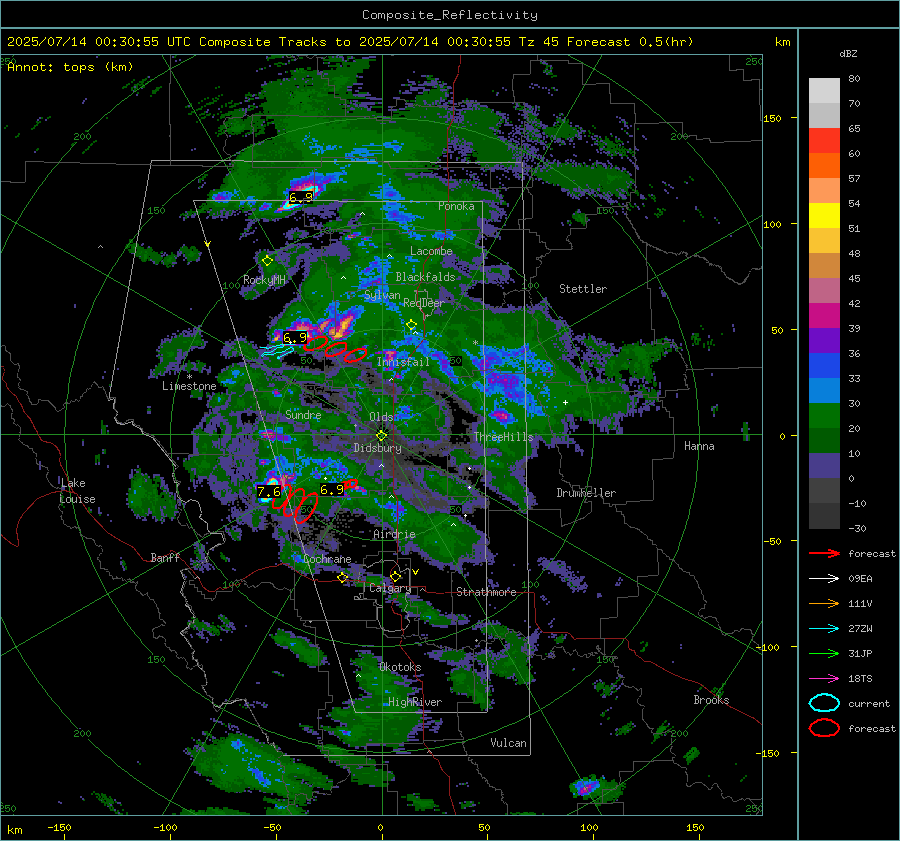Click the HighRiver city label

point(415,702)
